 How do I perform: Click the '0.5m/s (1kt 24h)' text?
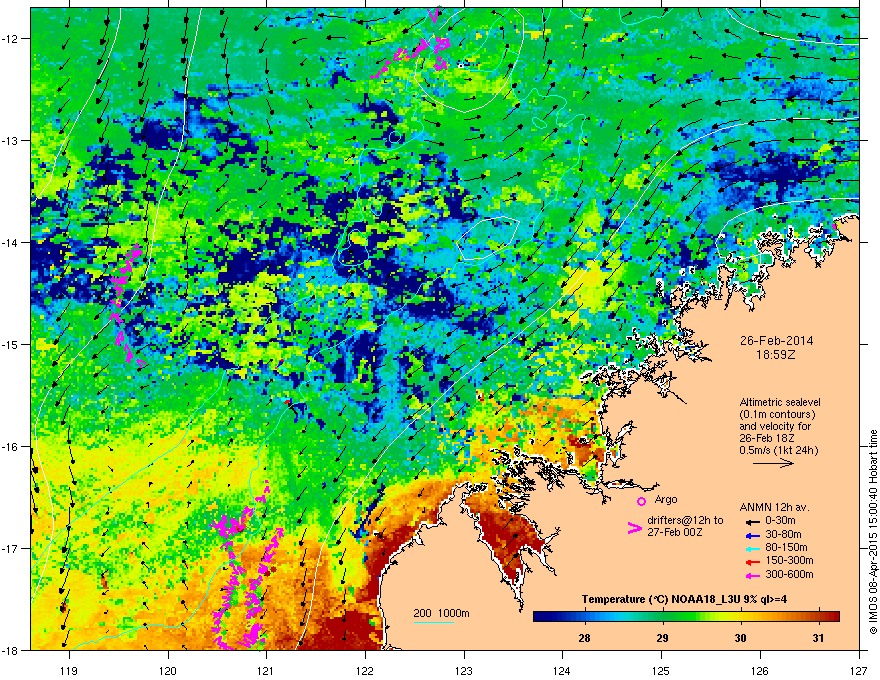[x=778, y=450]
